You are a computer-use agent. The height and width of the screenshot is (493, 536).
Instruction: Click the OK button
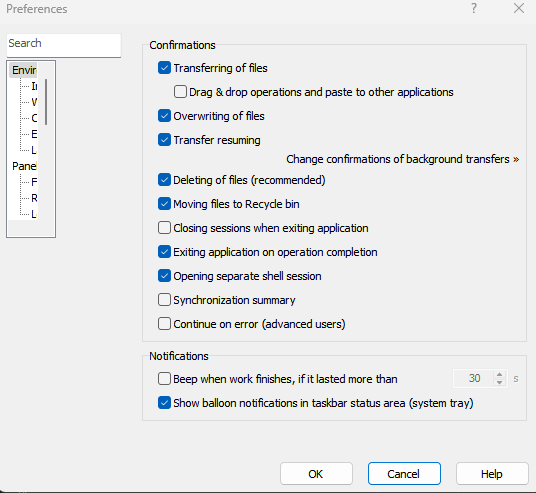click(x=316, y=474)
